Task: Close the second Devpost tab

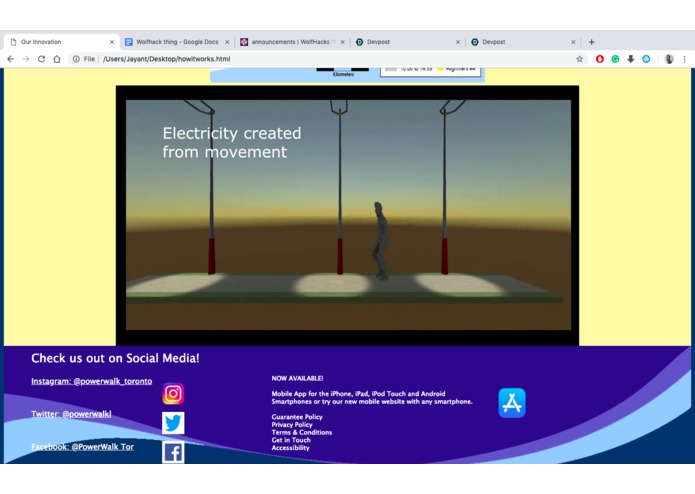Action: tap(573, 42)
